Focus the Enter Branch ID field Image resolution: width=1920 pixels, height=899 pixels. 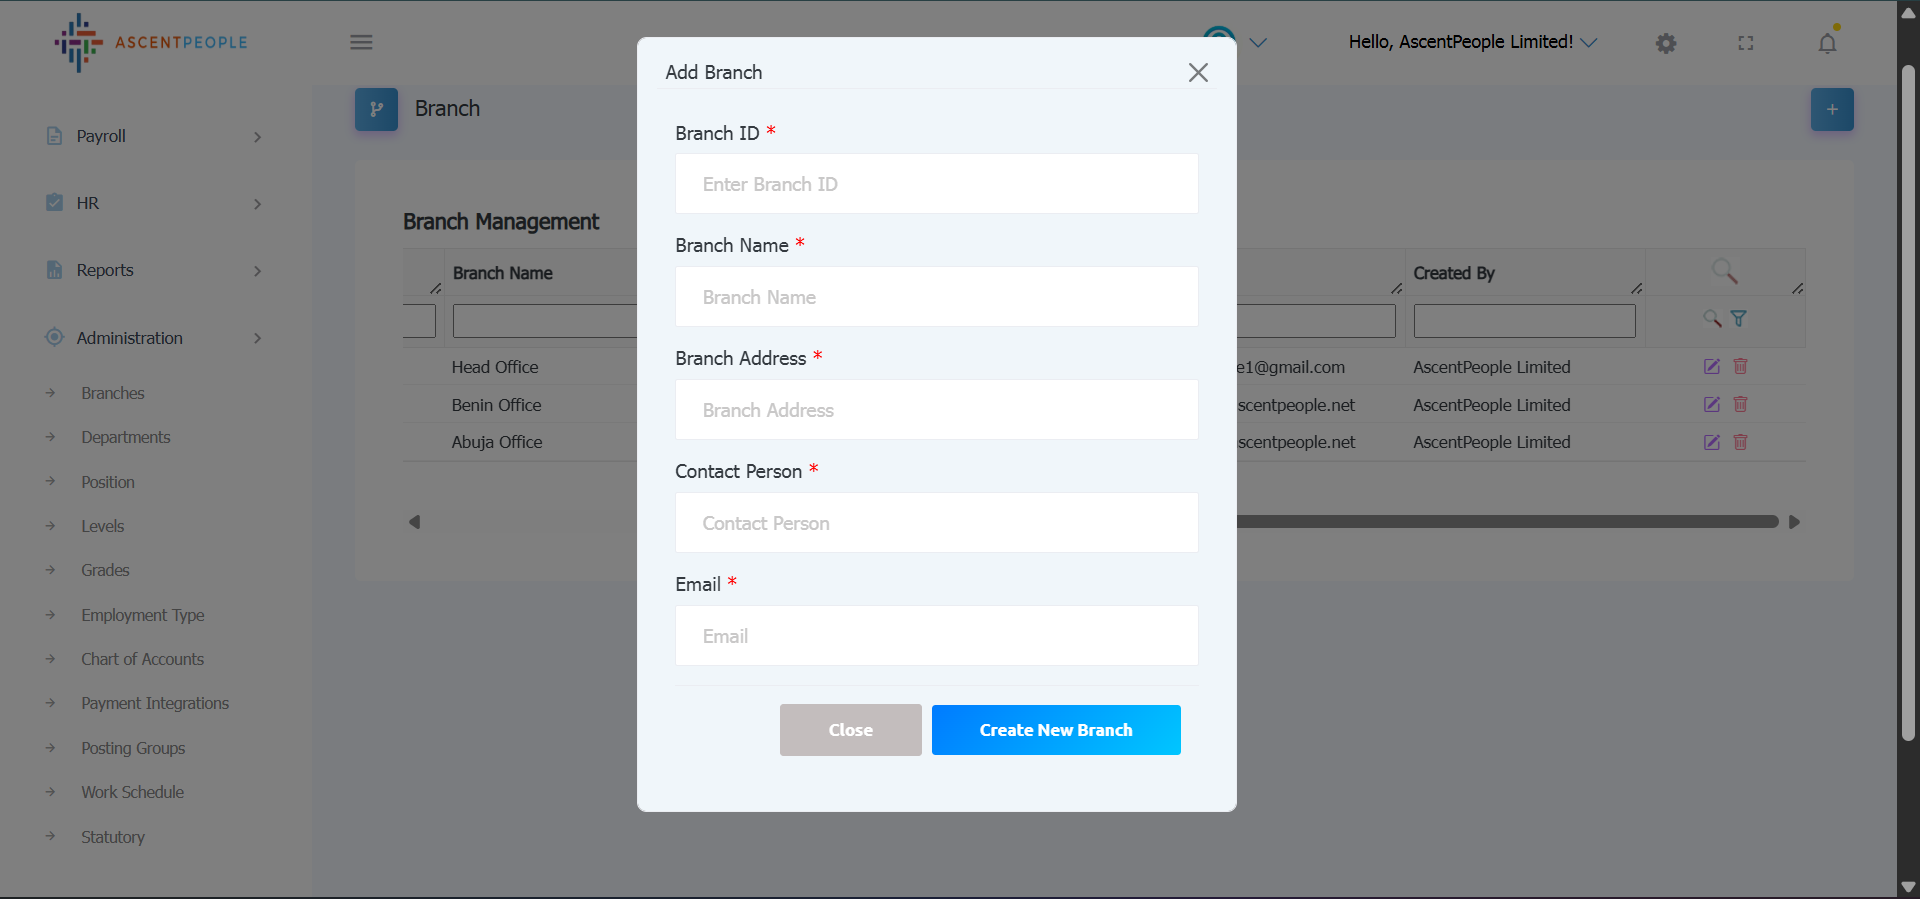coord(936,184)
